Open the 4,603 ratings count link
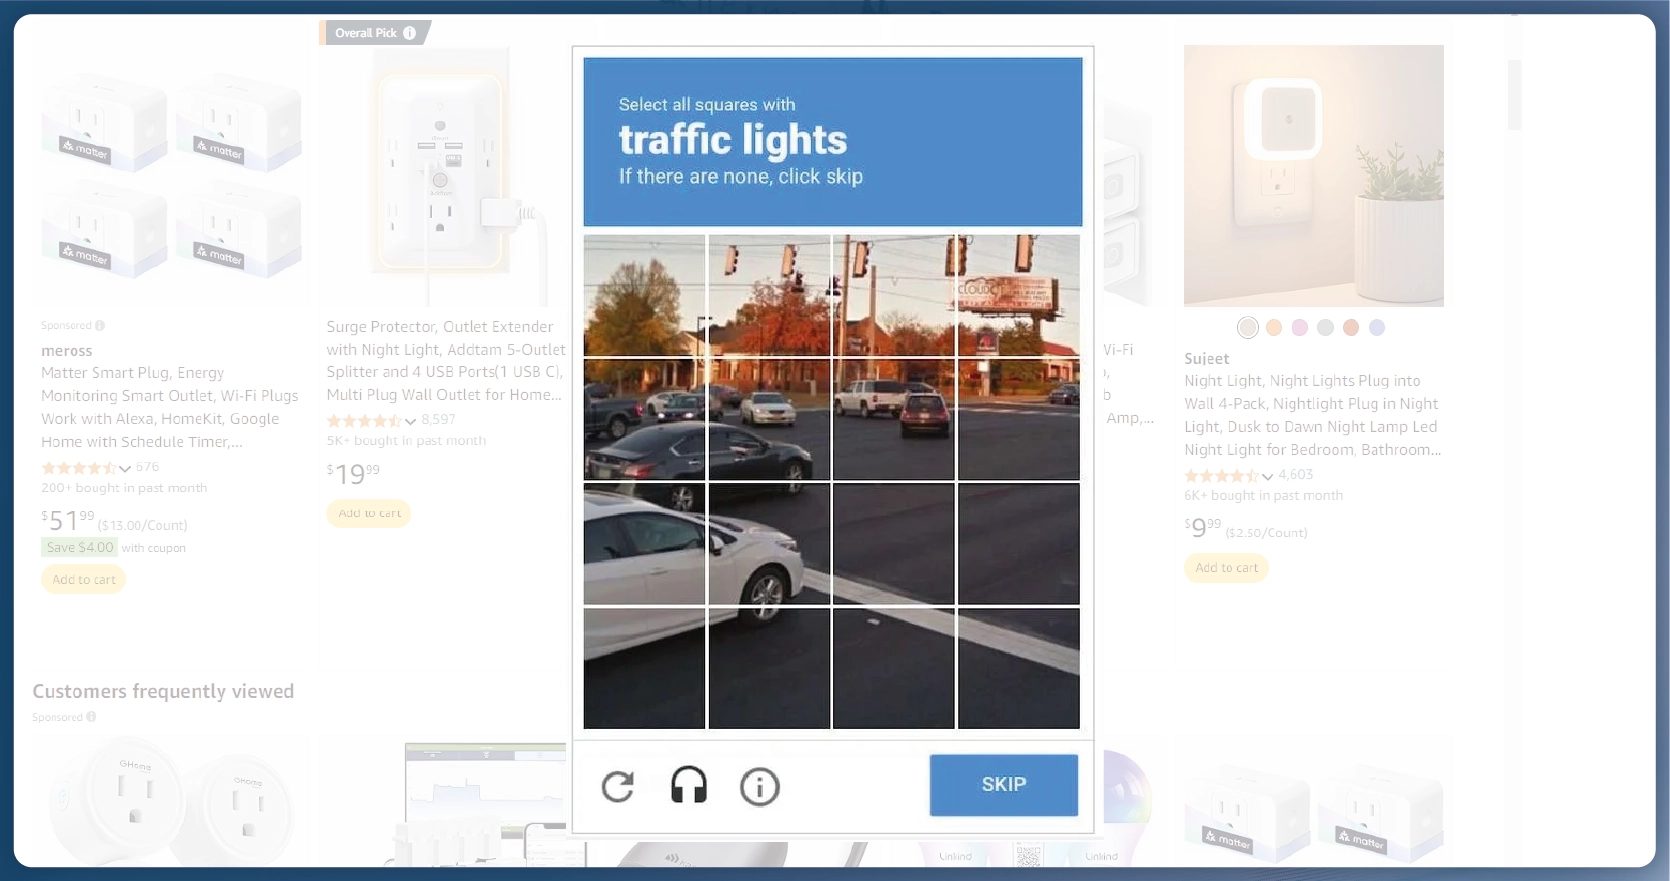The width and height of the screenshot is (1670, 881). point(1295,475)
